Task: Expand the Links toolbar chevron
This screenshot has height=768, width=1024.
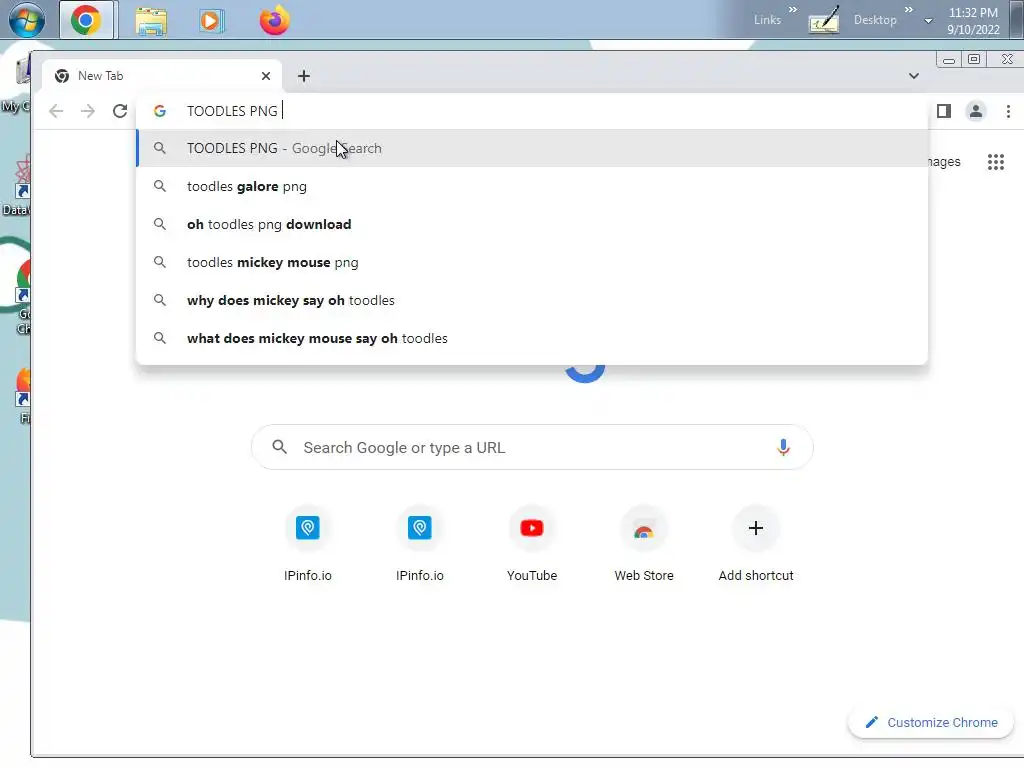Action: pyautogui.click(x=792, y=10)
